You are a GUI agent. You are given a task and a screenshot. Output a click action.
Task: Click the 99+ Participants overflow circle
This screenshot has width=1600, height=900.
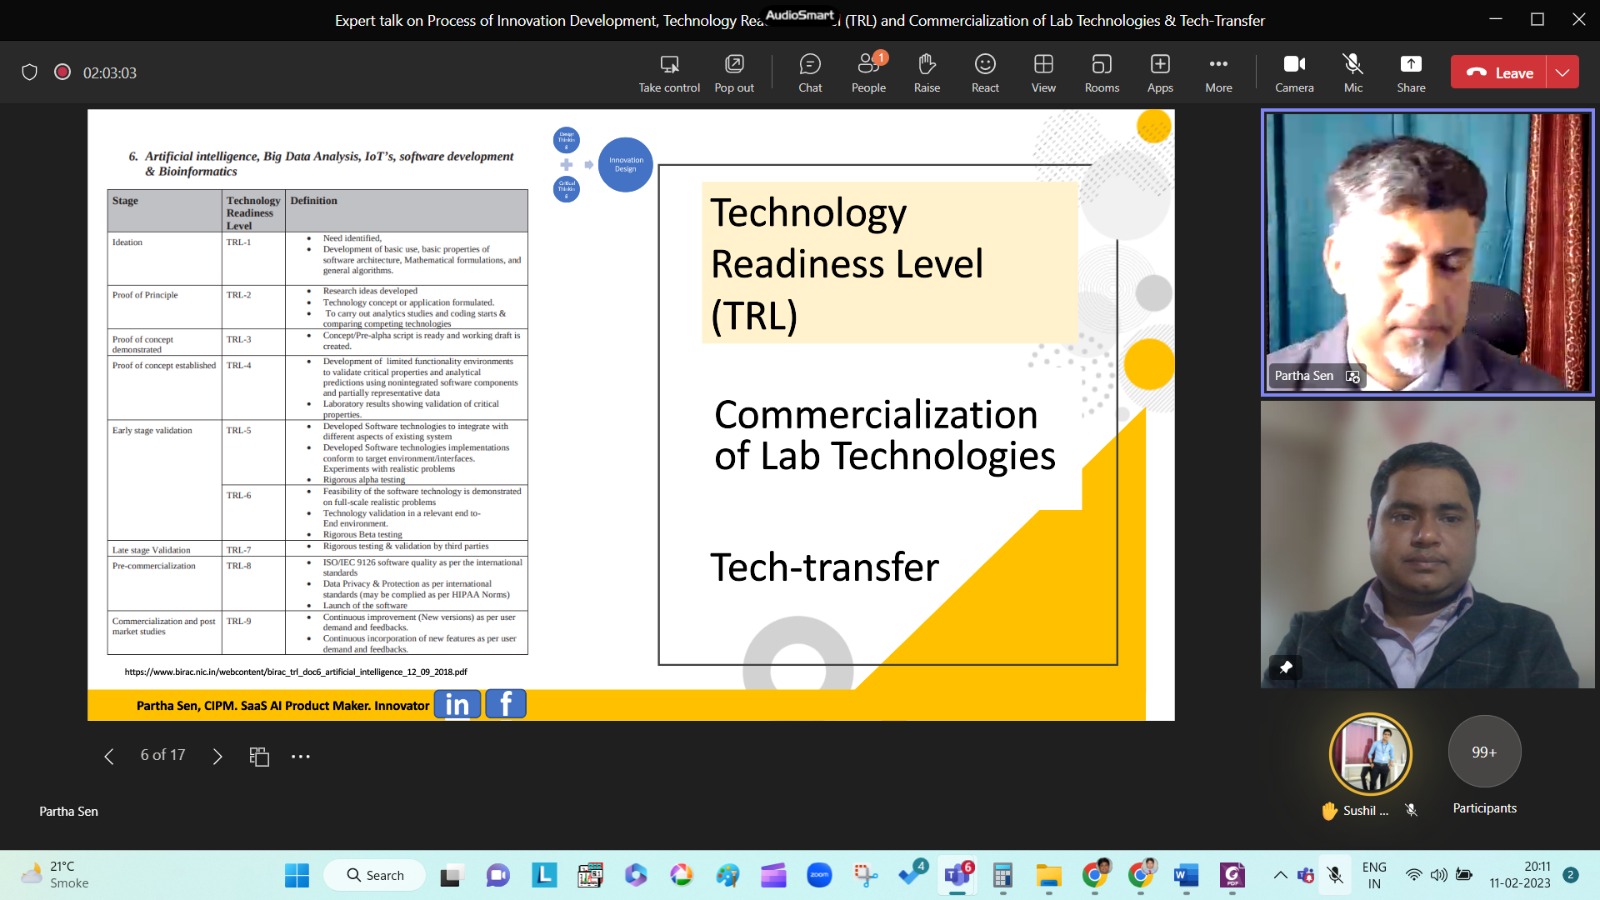1484,752
